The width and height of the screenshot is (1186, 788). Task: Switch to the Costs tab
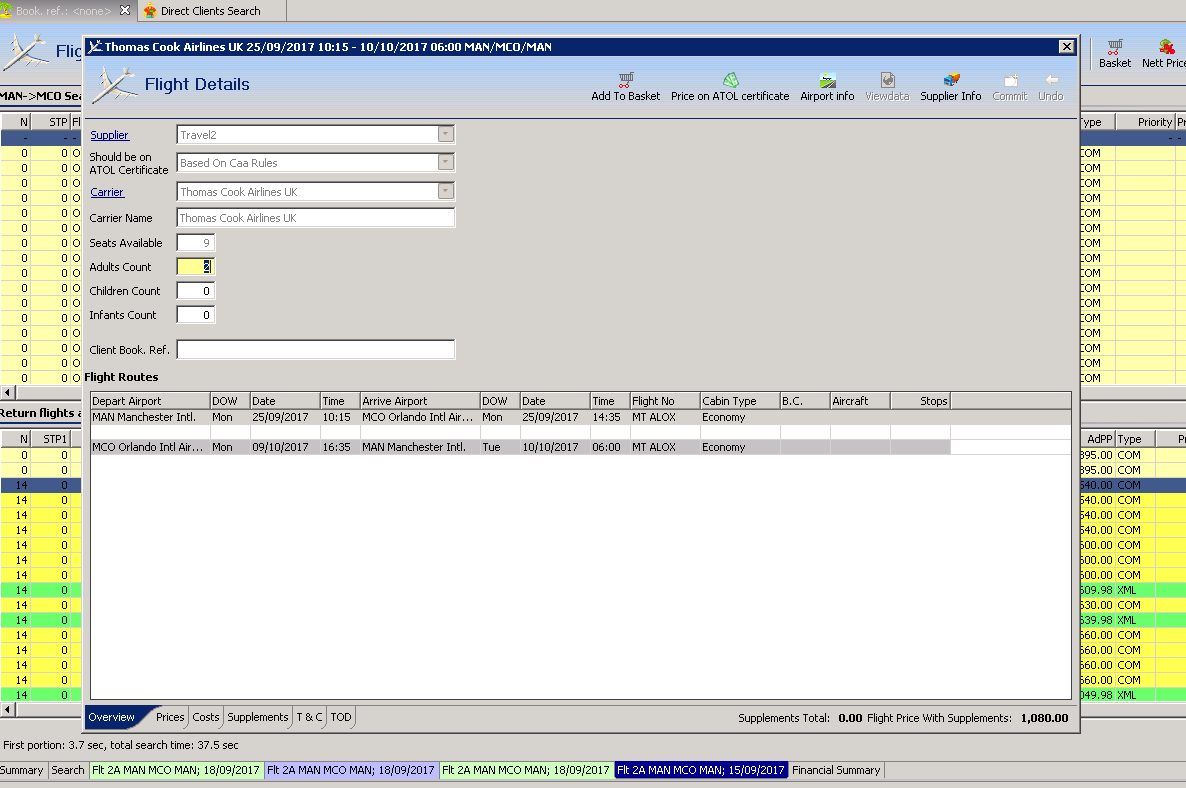coord(206,717)
